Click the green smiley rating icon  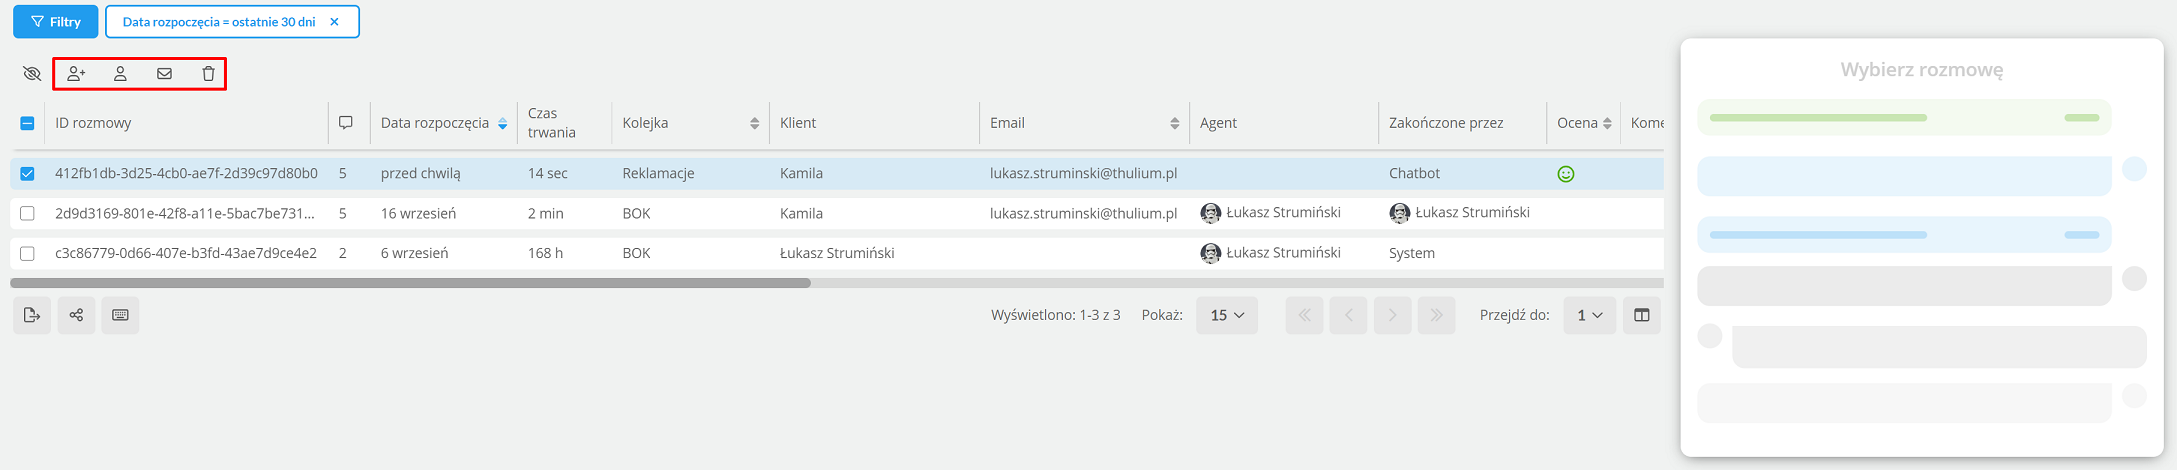coord(1566,174)
